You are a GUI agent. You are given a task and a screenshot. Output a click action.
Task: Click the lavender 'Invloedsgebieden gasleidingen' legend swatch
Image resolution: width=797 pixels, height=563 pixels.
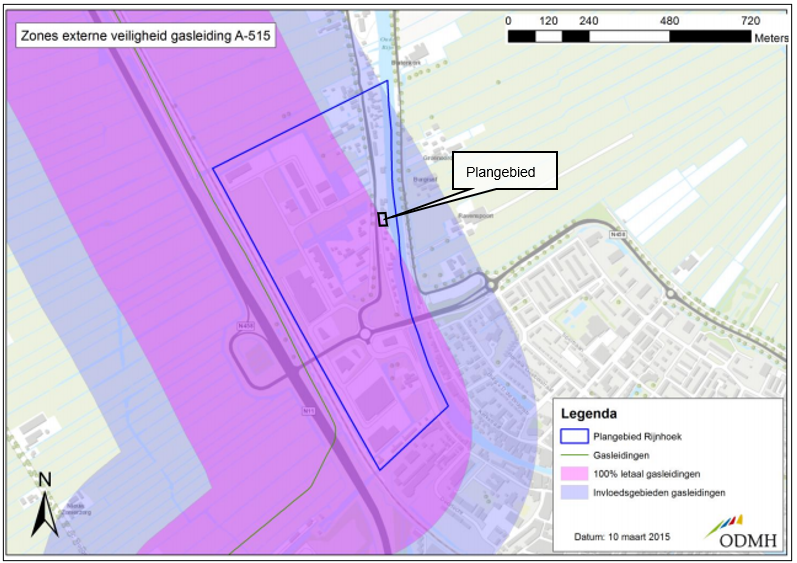tap(574, 492)
